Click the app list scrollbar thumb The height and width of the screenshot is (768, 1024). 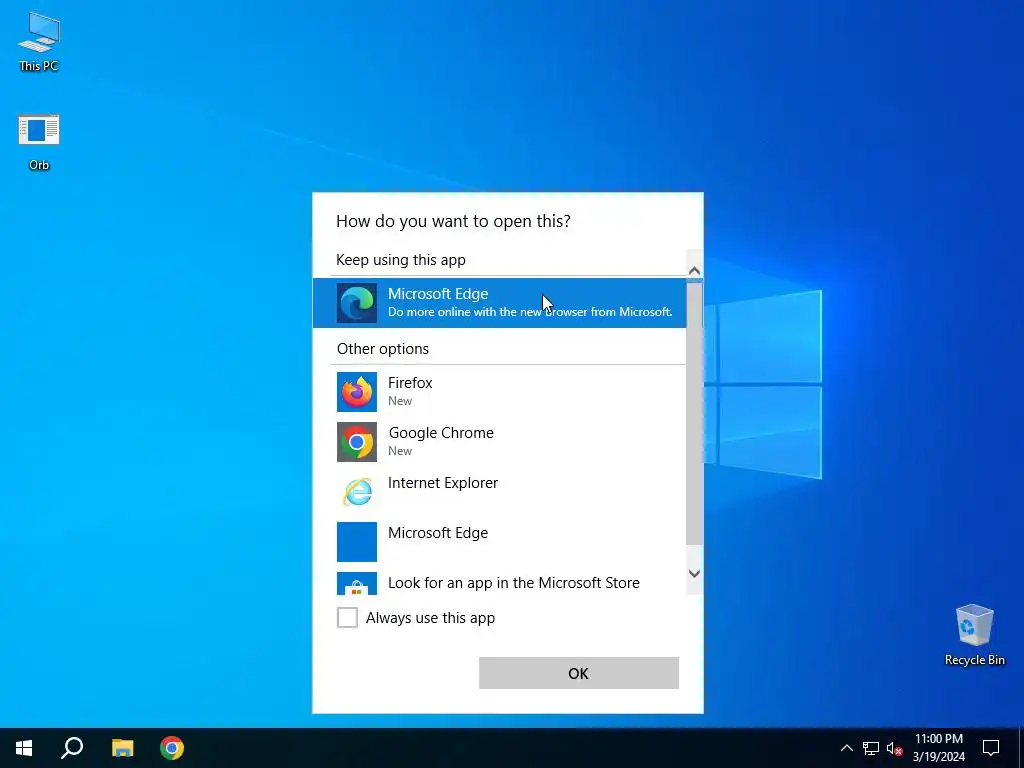tap(694, 413)
